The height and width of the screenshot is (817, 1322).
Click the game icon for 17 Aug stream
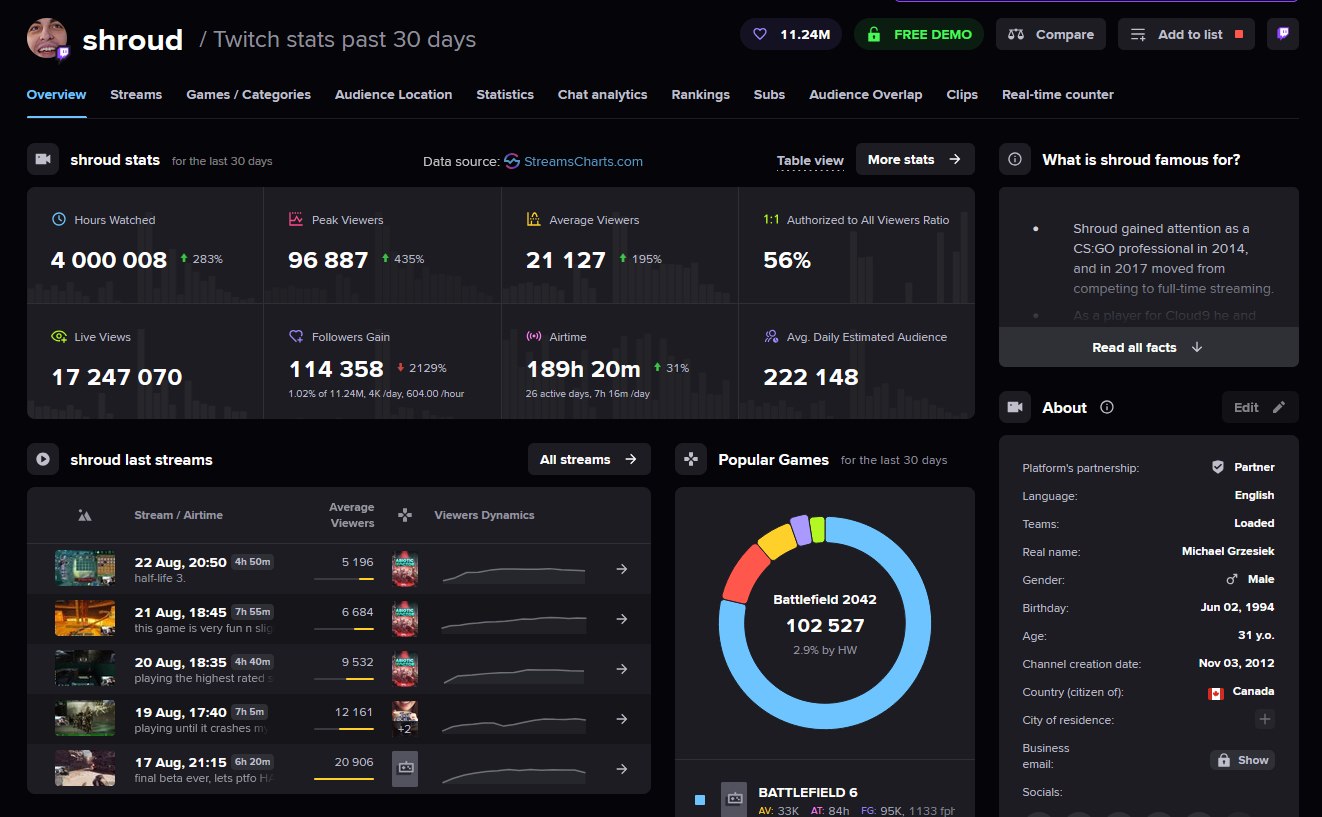(405, 768)
